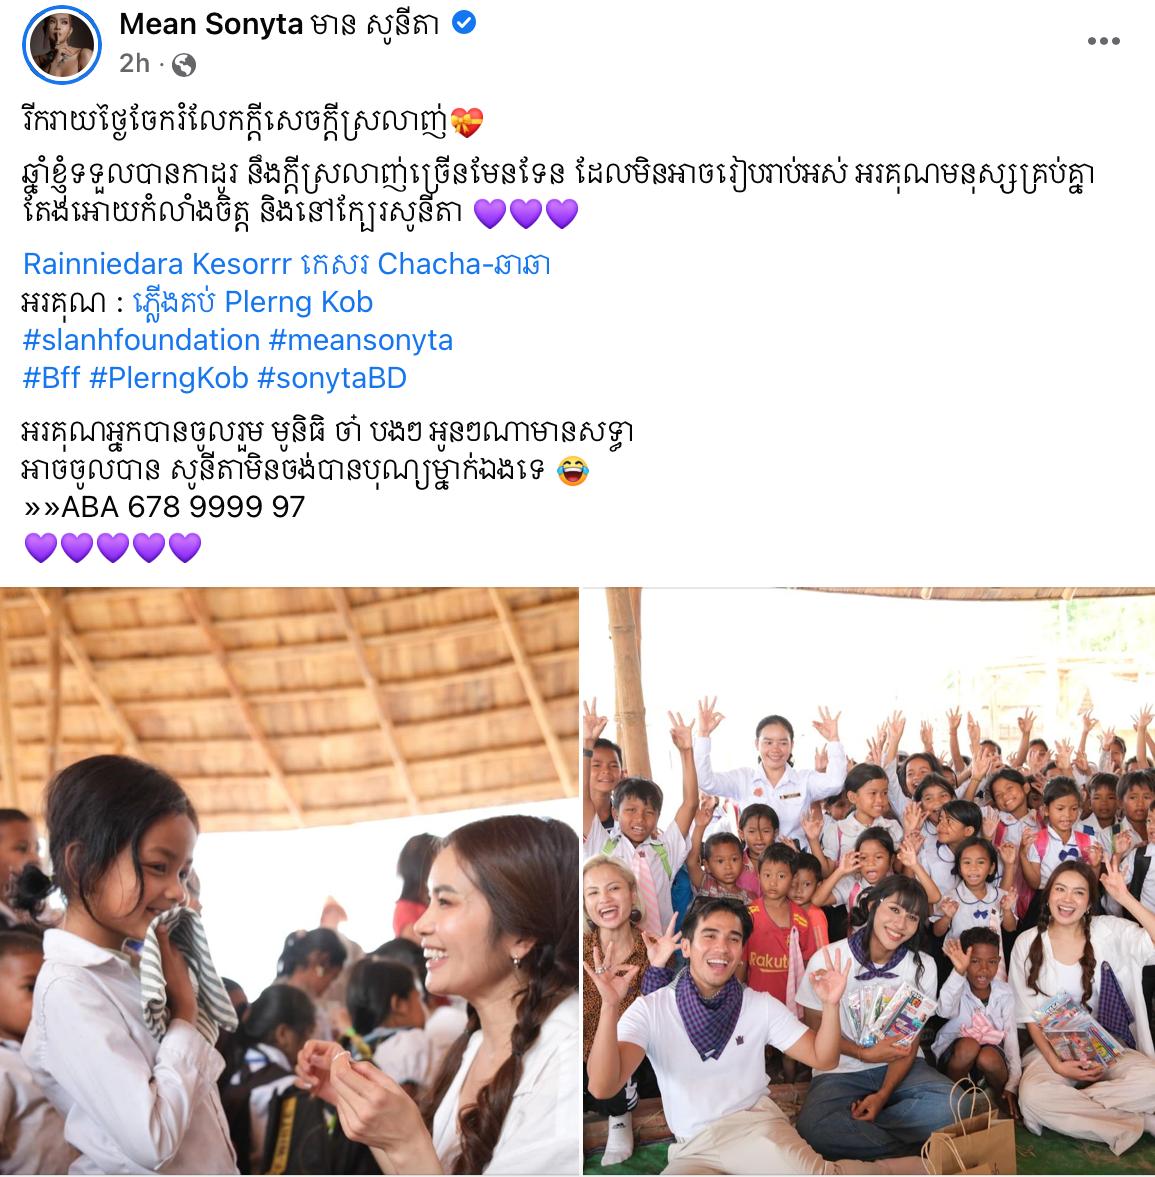Click Mean Sonyta's profile picture
Image resolution: width=1155 pixels, height=1177 pixels.
click(x=62, y=44)
